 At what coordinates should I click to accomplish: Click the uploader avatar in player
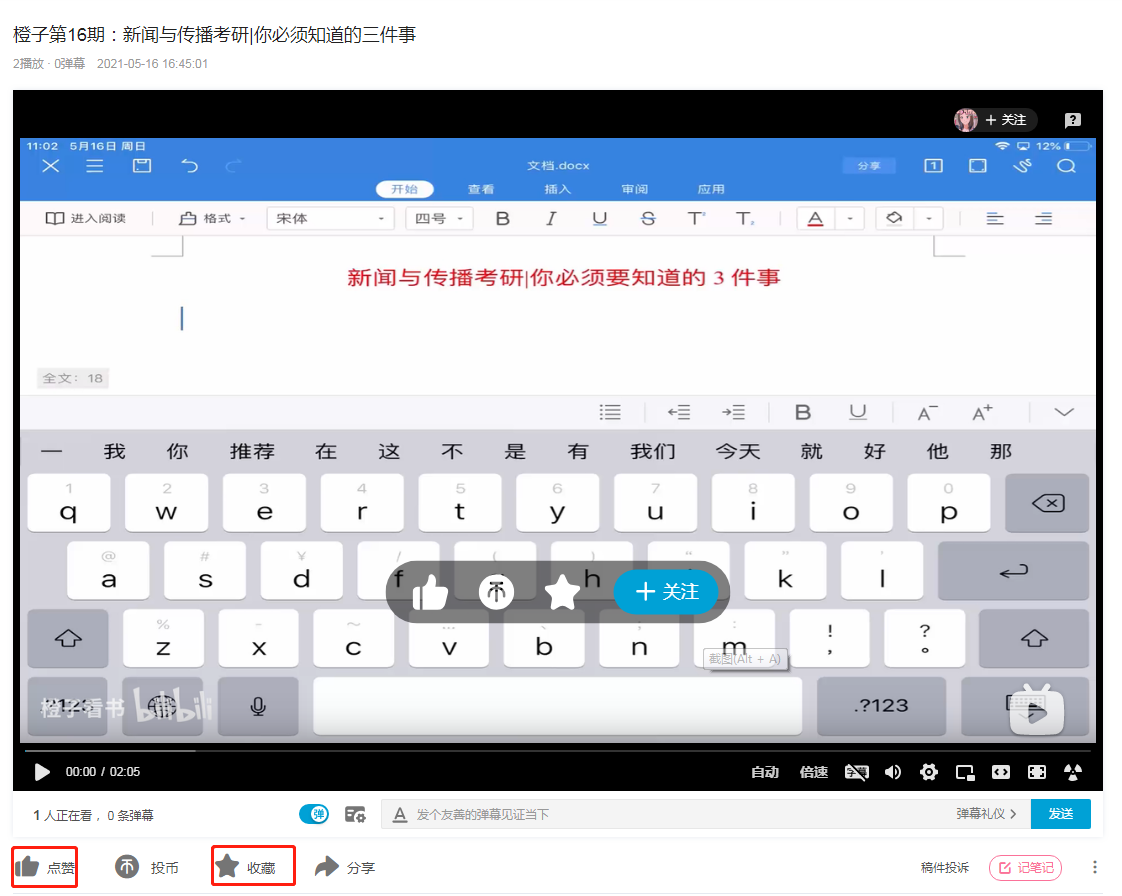pyautogui.click(x=965, y=120)
